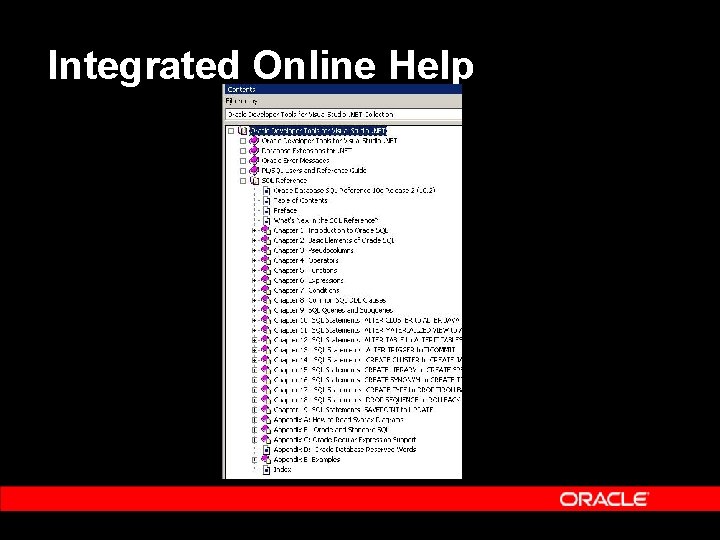Click the Contents panel title bar
The image size is (720, 540).
[x=343, y=90]
